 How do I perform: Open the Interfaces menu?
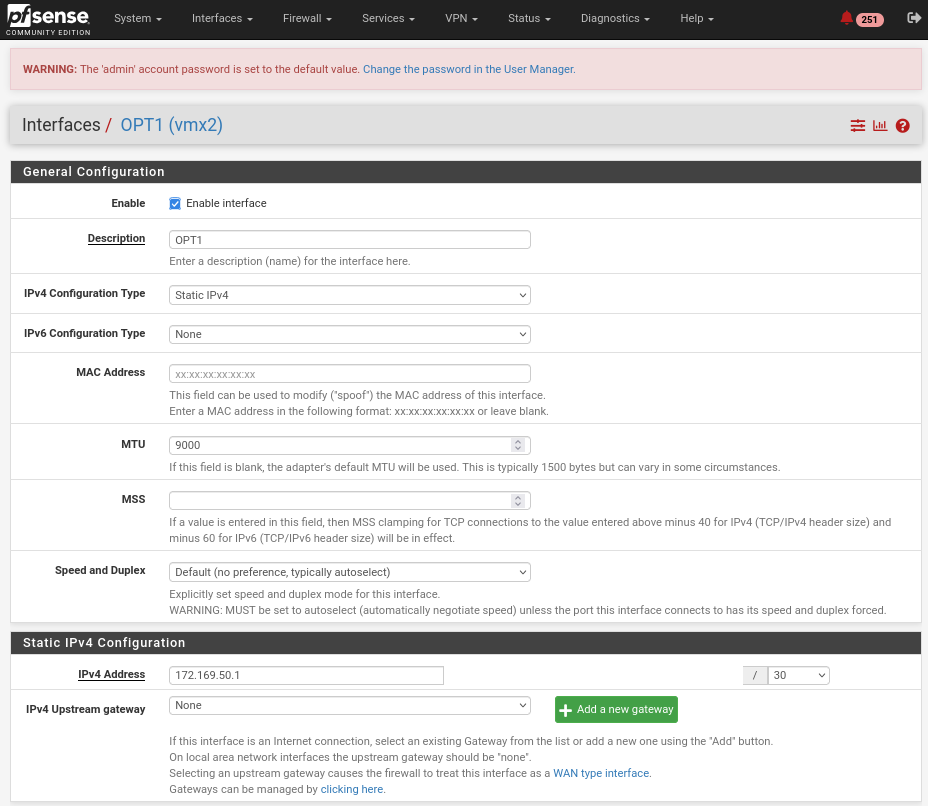222,18
